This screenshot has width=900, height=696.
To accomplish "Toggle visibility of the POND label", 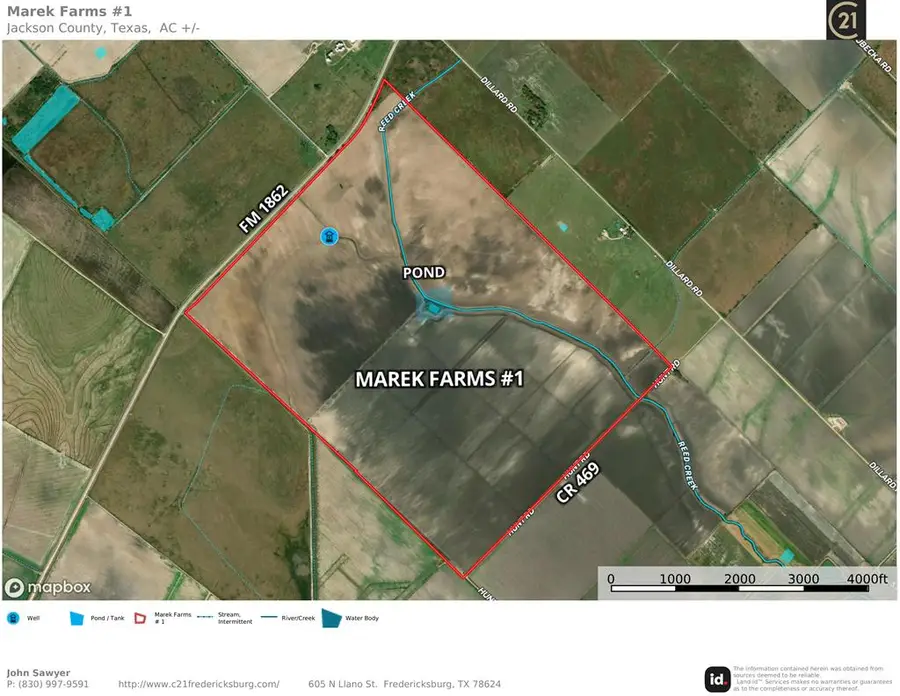I will [x=423, y=272].
